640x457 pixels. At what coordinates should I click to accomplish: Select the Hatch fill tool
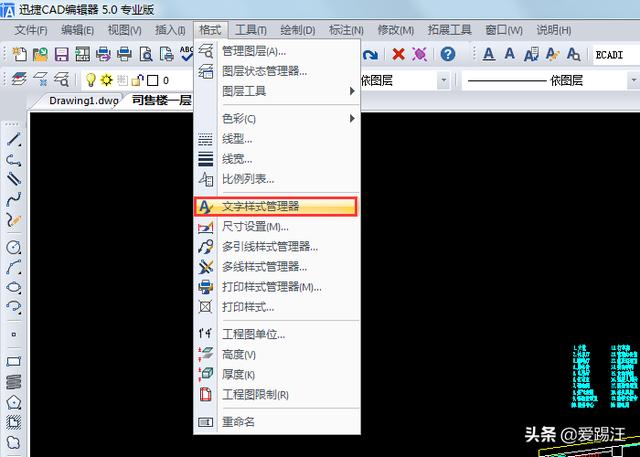pyautogui.click(x=13, y=422)
